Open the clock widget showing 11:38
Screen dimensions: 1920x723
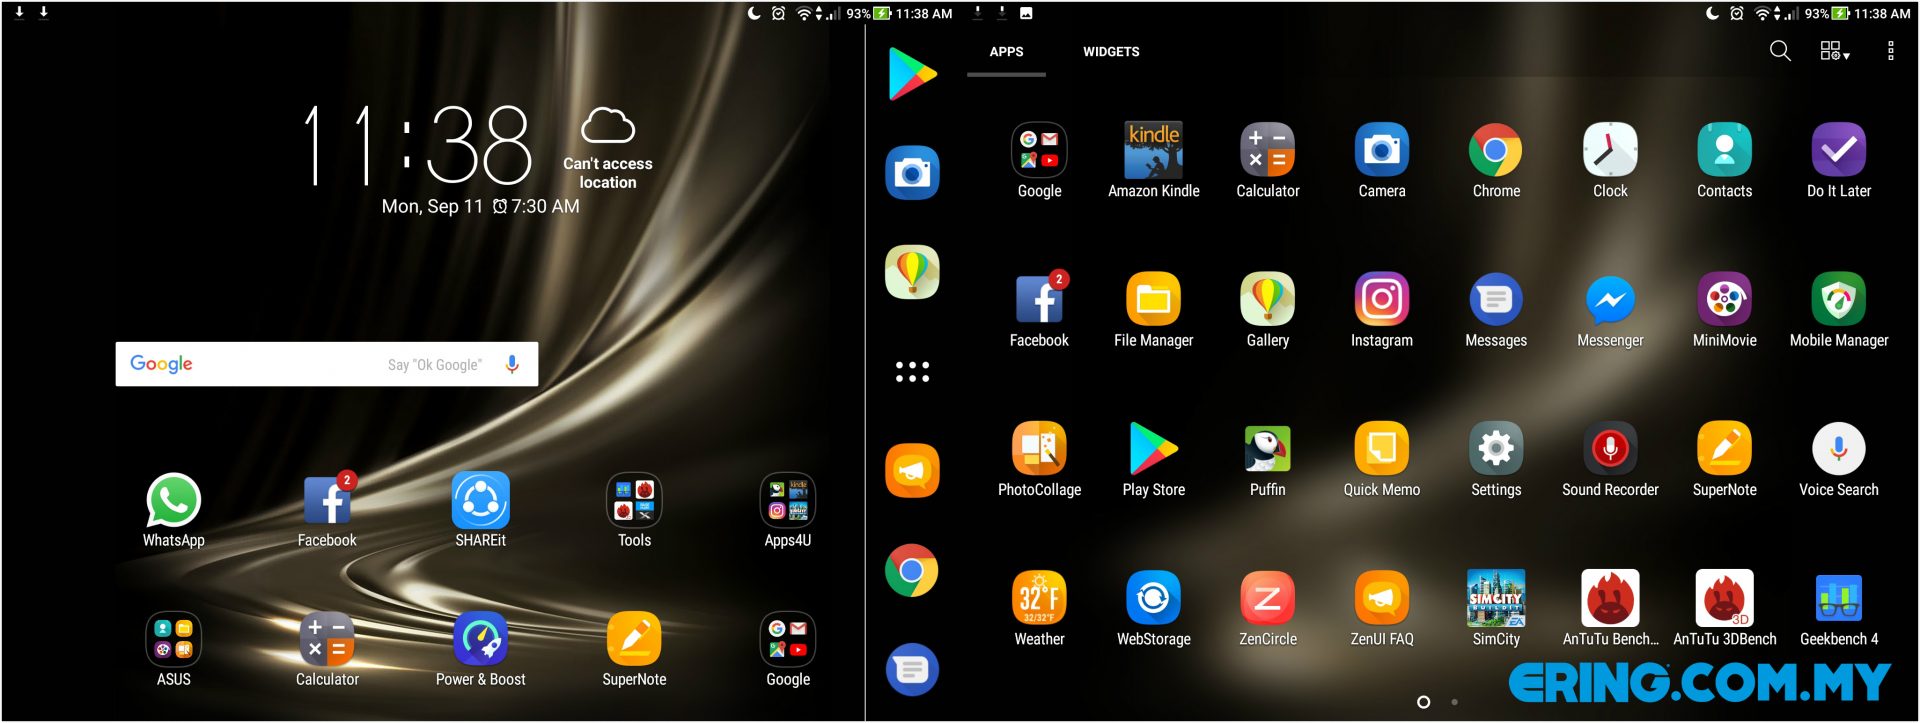point(418,146)
